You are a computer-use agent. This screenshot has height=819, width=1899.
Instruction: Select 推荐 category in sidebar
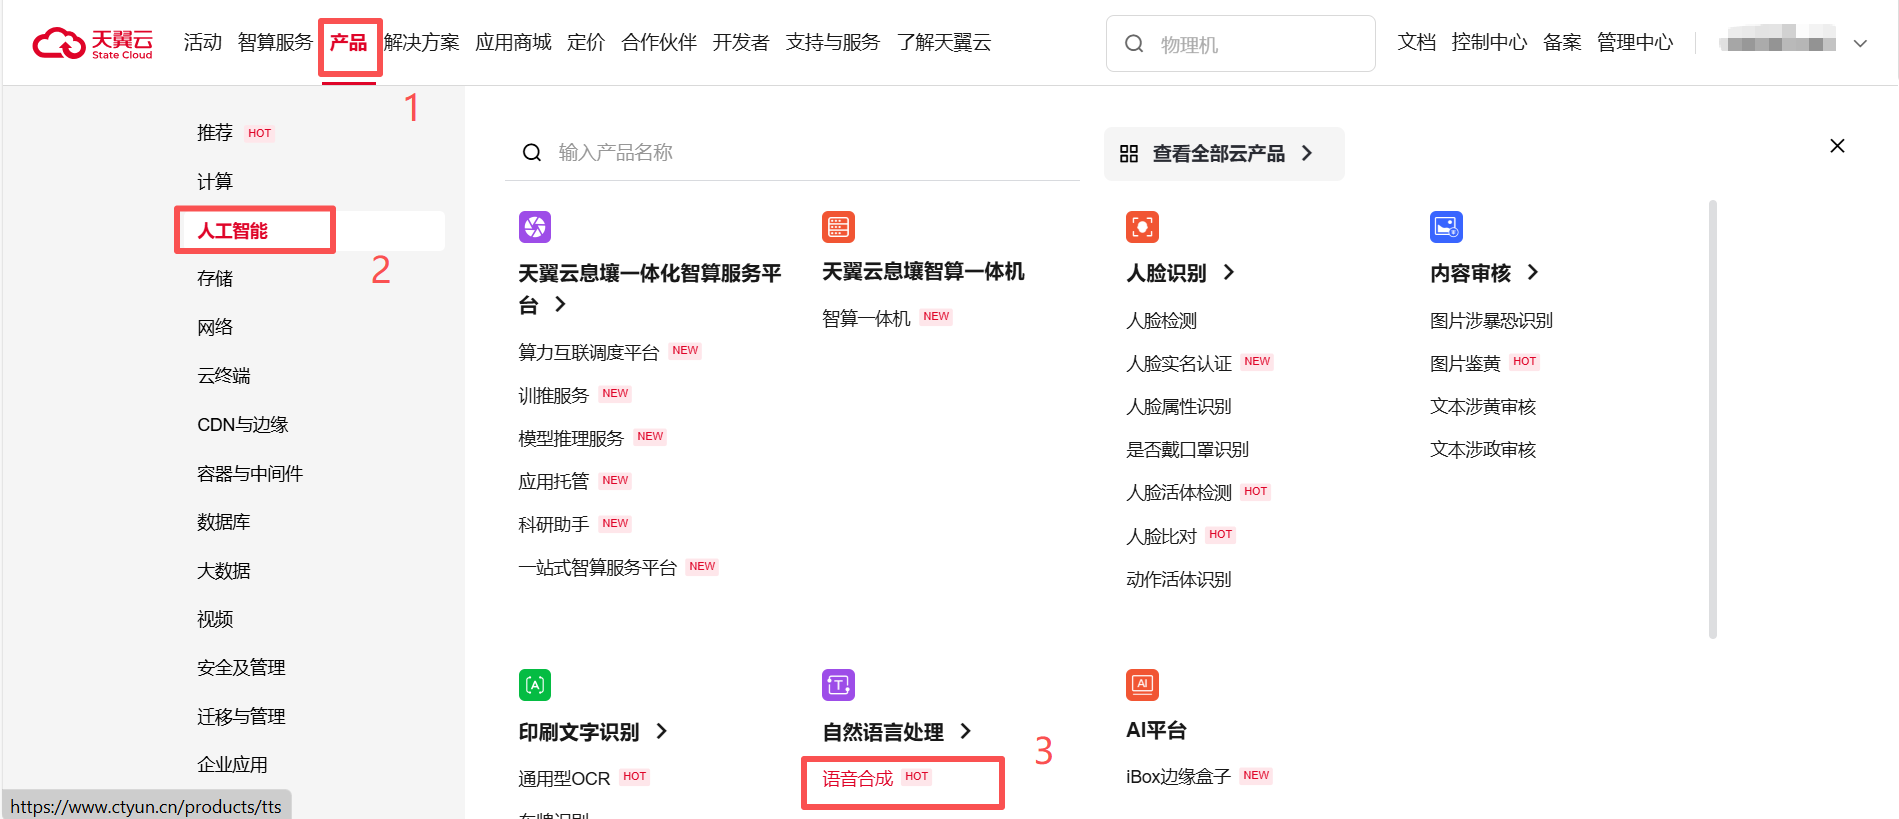pyautogui.click(x=215, y=133)
